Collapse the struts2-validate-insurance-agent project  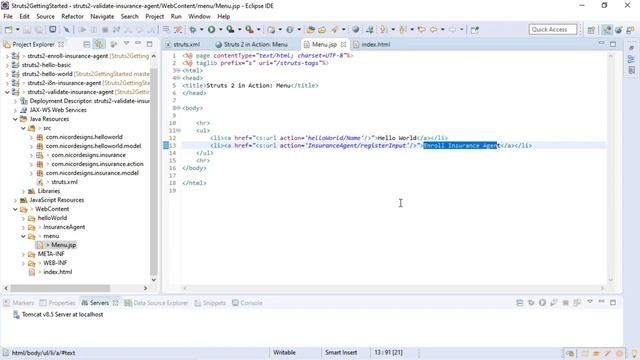[7, 92]
